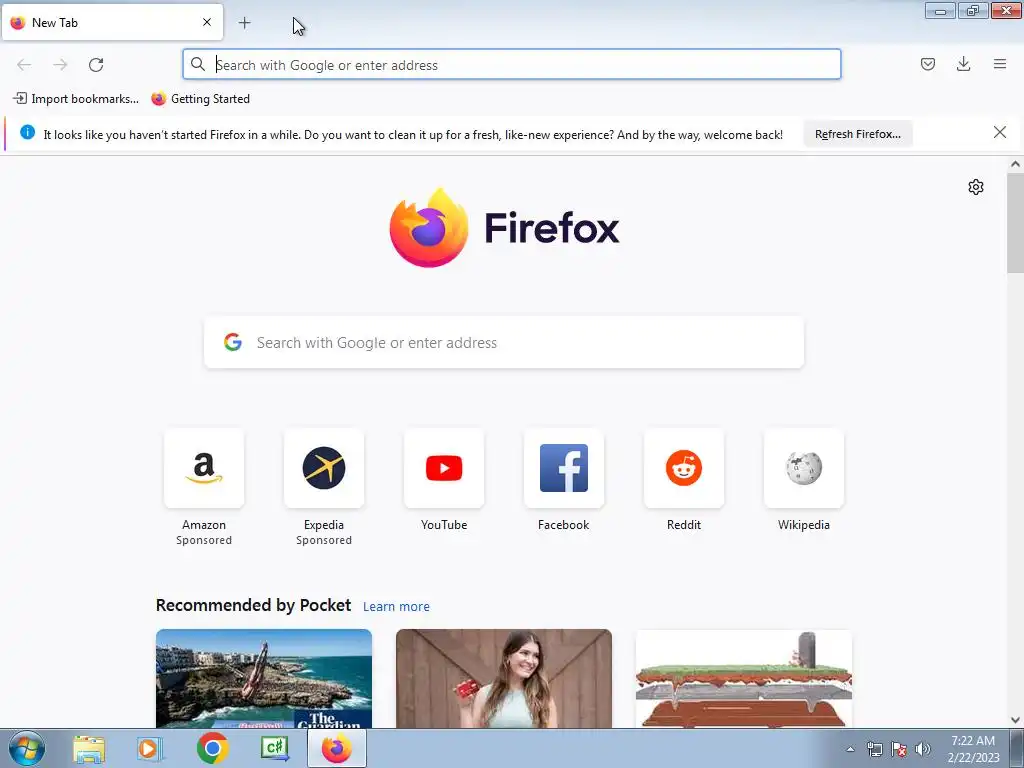1024x768 pixels.
Task: Open a new tab with the plus button
Action: (x=244, y=23)
